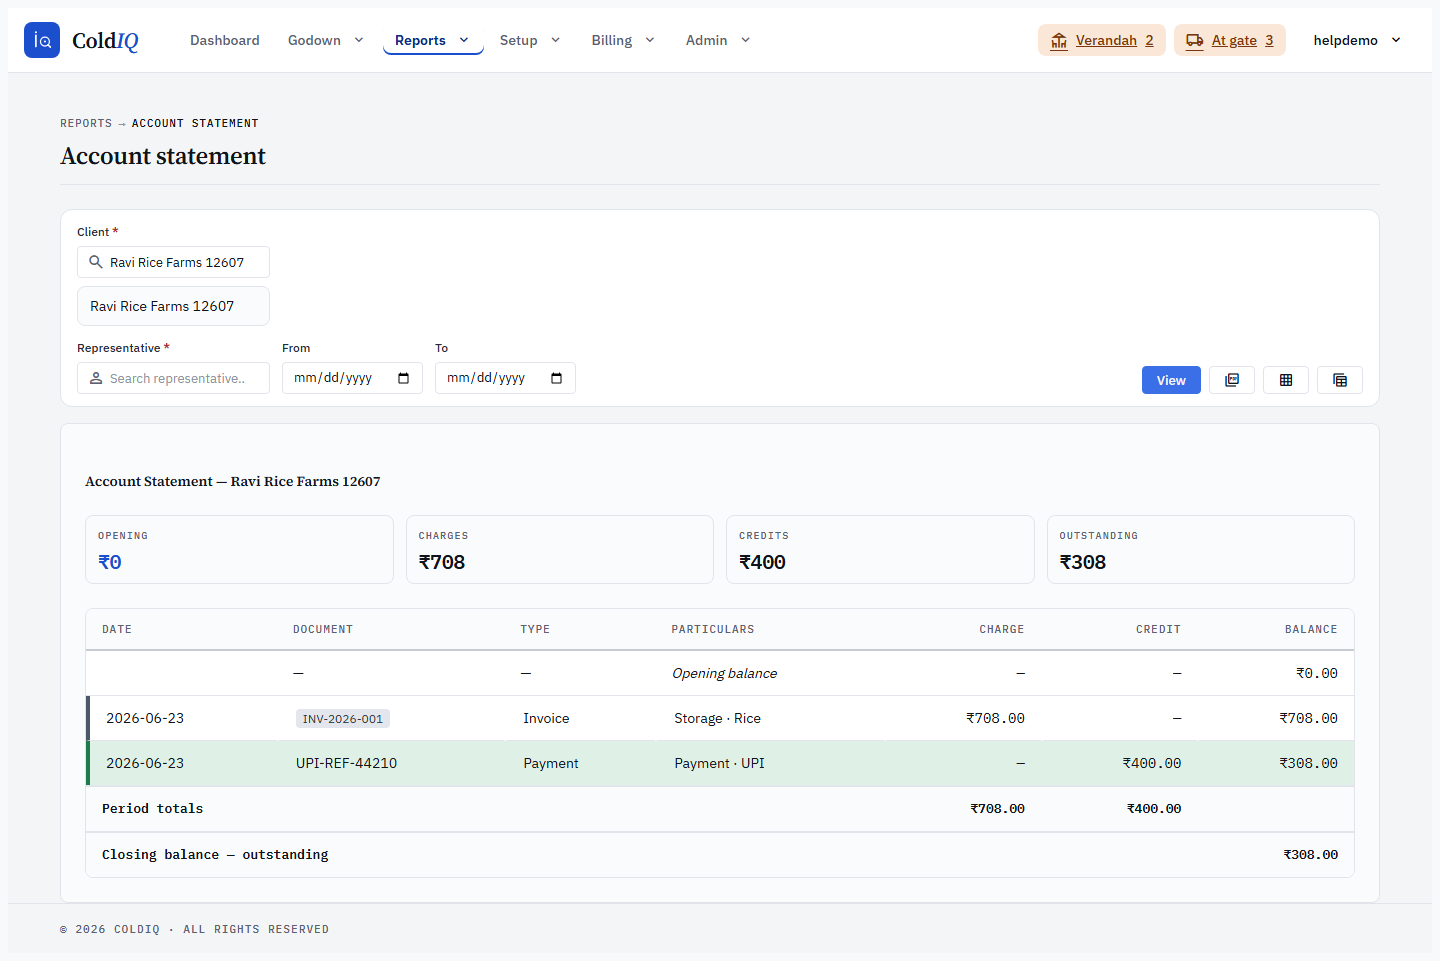This screenshot has height=961, width=1440.
Task: Click the Invoice type cell
Action: [x=546, y=718]
